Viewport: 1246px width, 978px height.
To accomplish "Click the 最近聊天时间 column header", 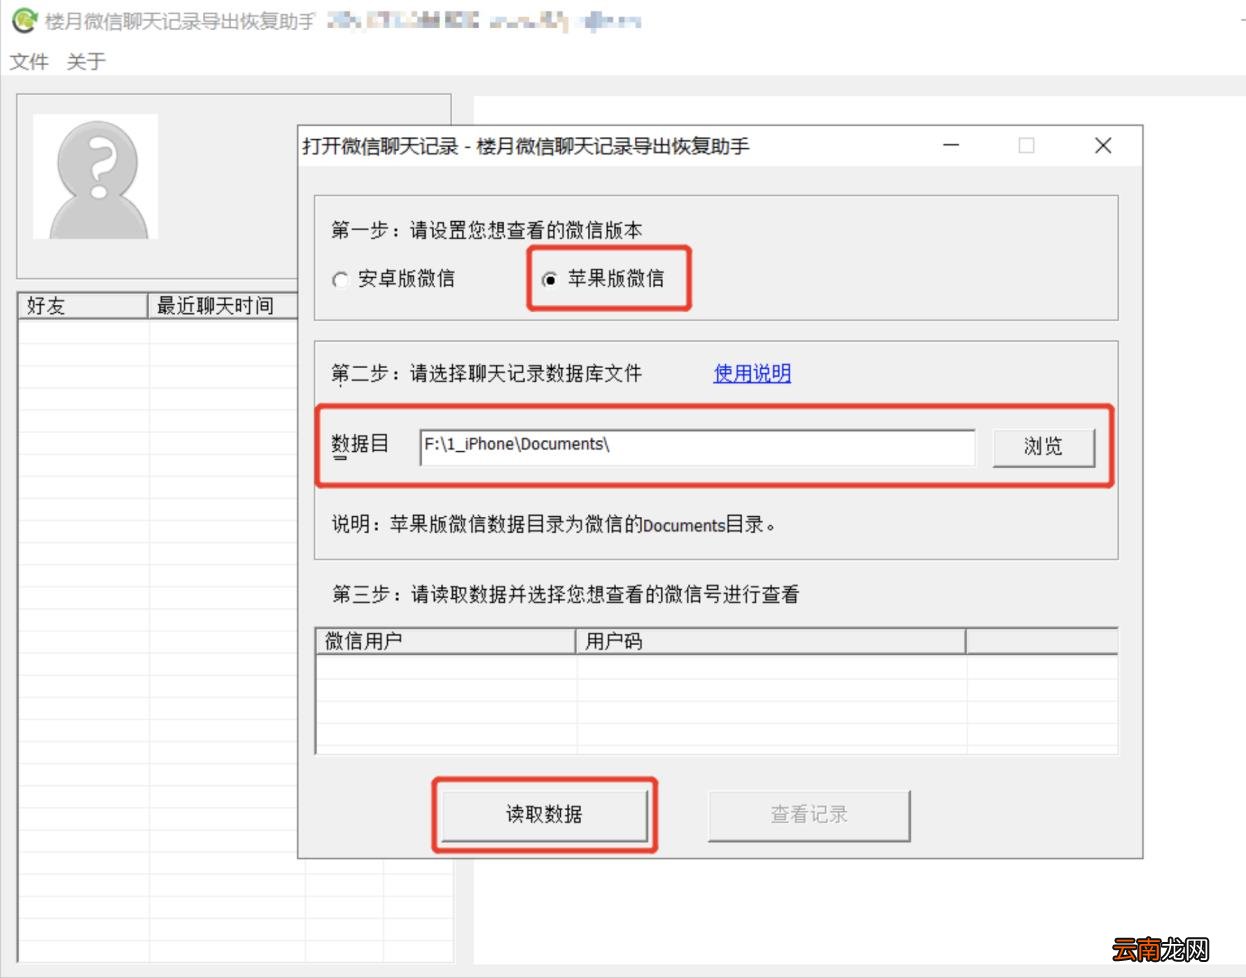I will [222, 305].
